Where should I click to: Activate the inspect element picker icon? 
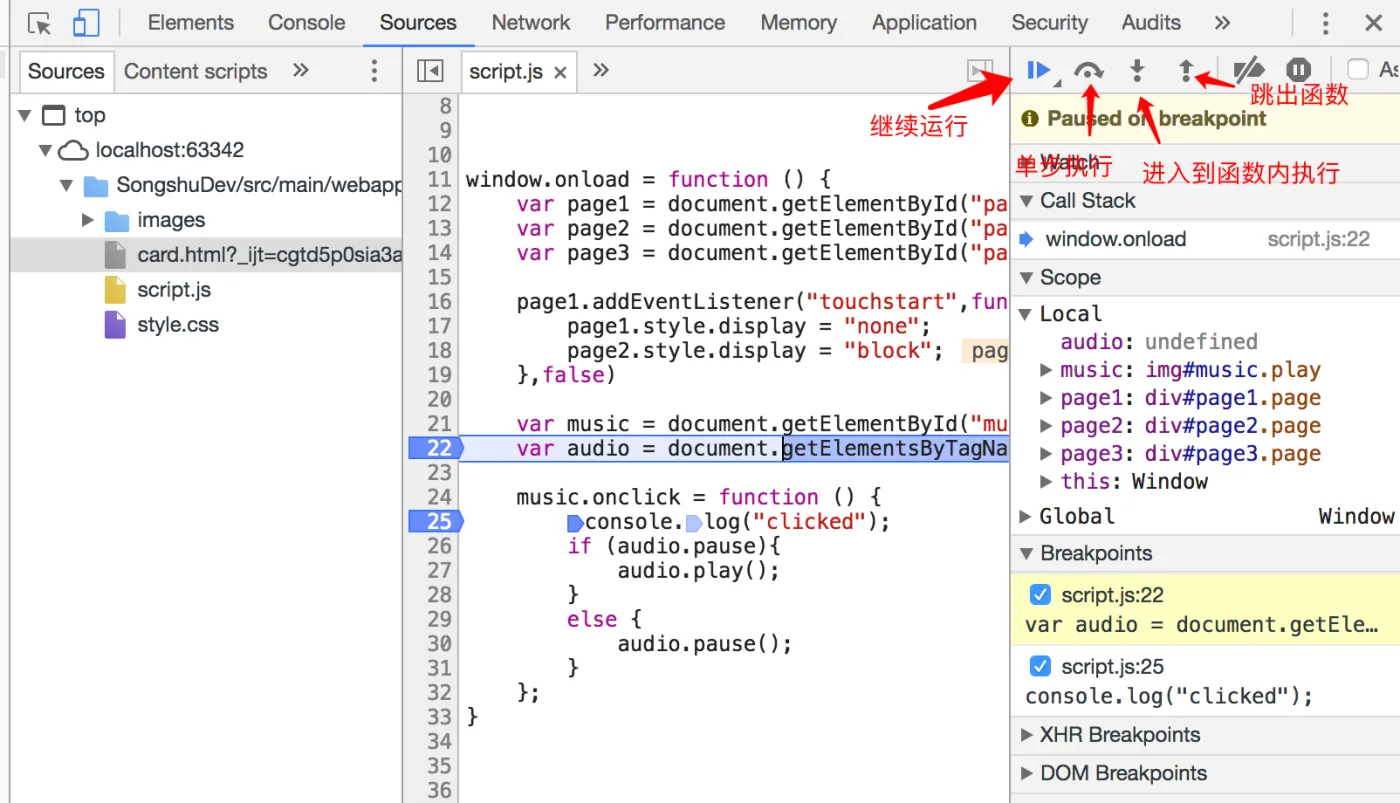tap(40, 23)
